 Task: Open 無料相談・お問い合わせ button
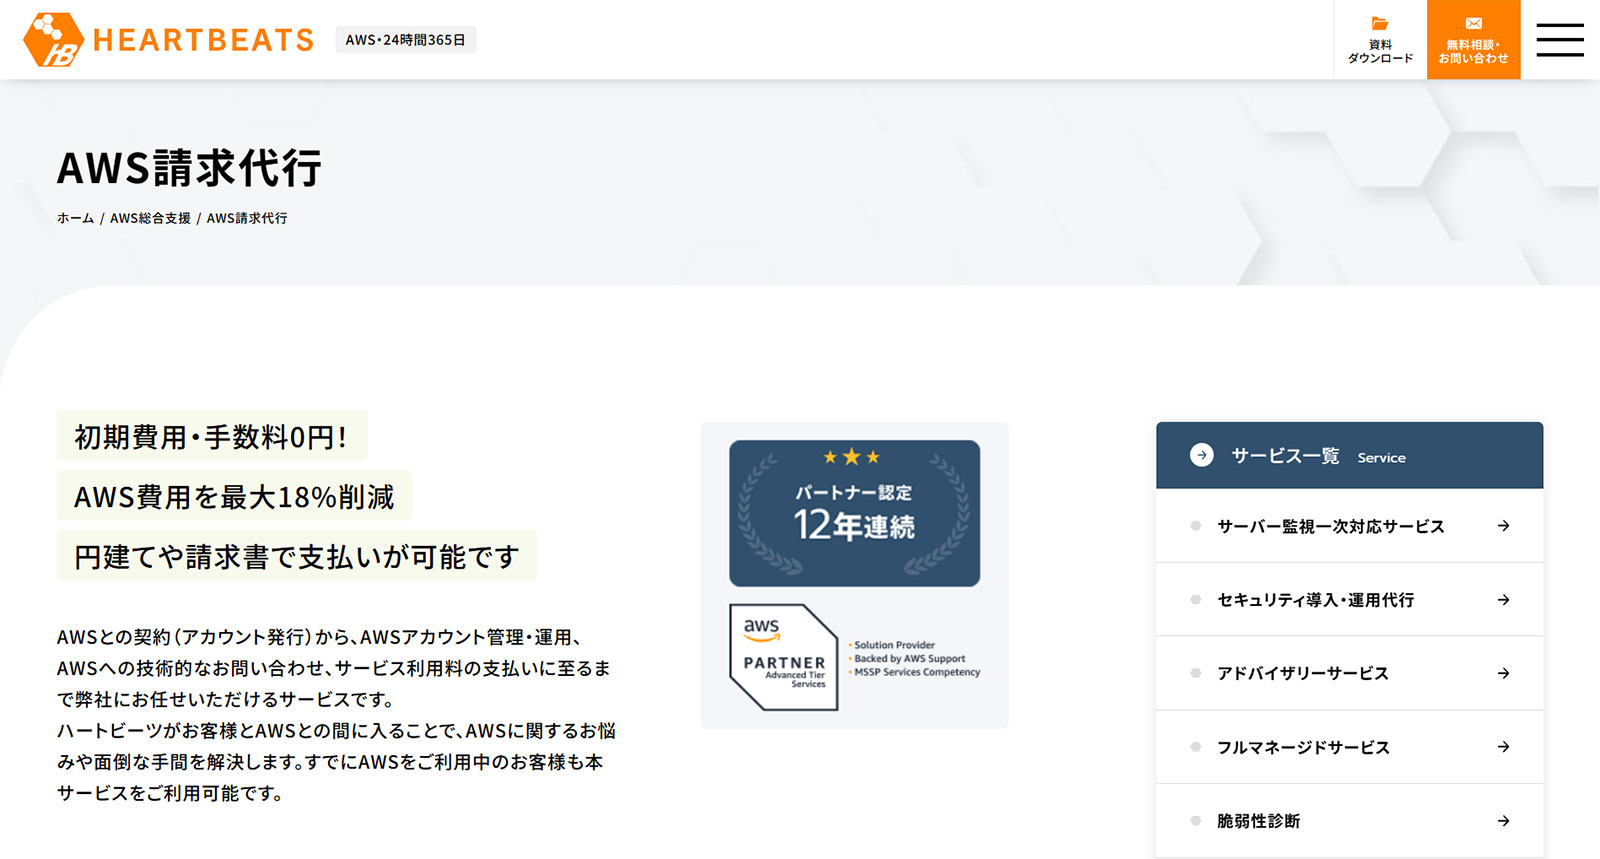tap(1473, 40)
